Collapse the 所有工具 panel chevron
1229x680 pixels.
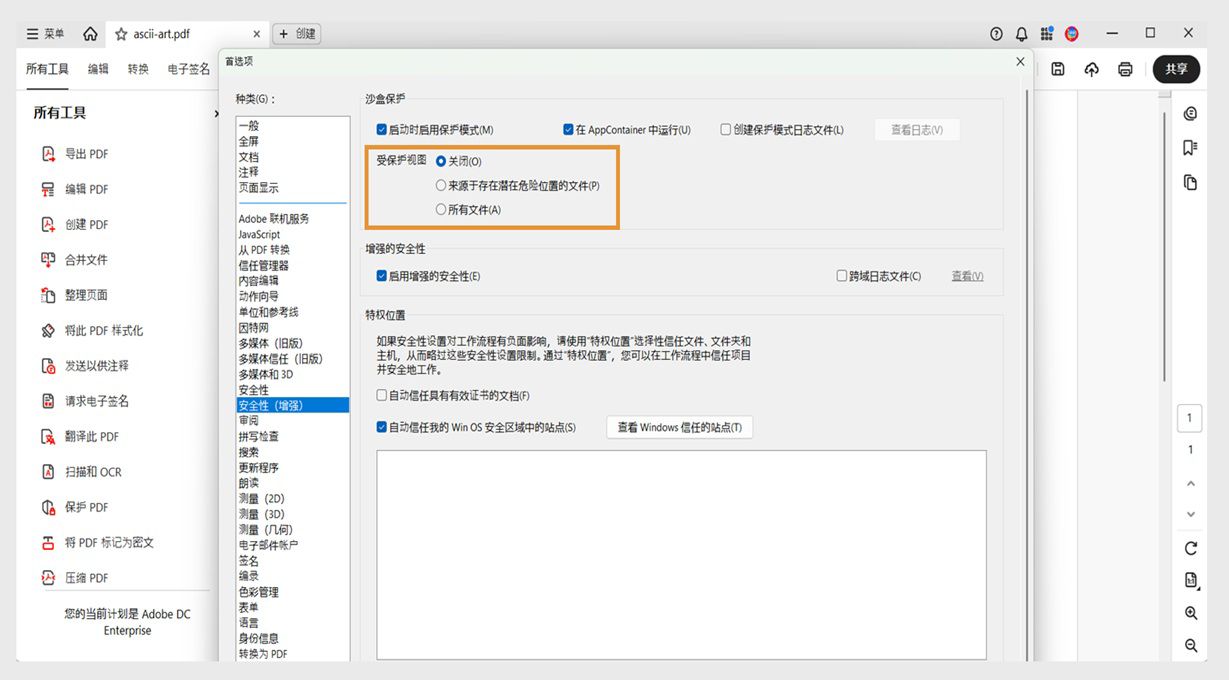pos(215,113)
